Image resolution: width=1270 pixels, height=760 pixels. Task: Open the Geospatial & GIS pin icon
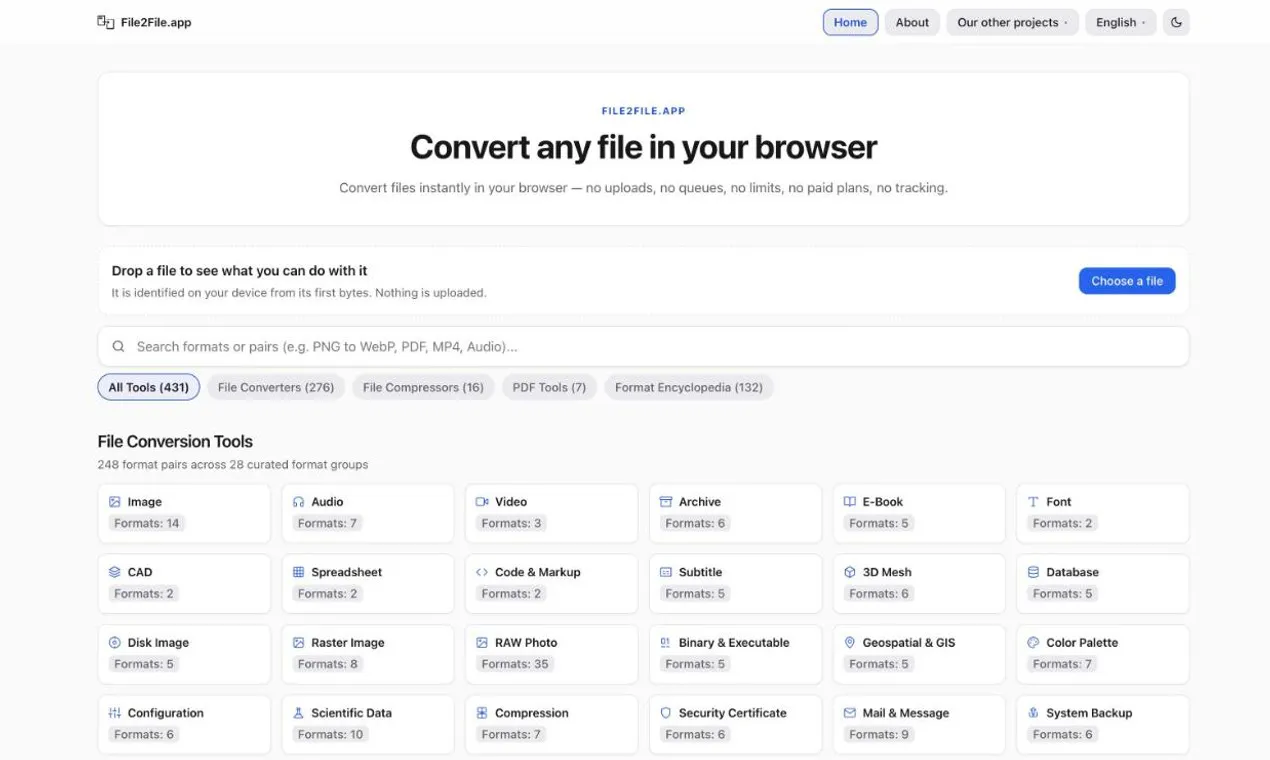(x=850, y=643)
